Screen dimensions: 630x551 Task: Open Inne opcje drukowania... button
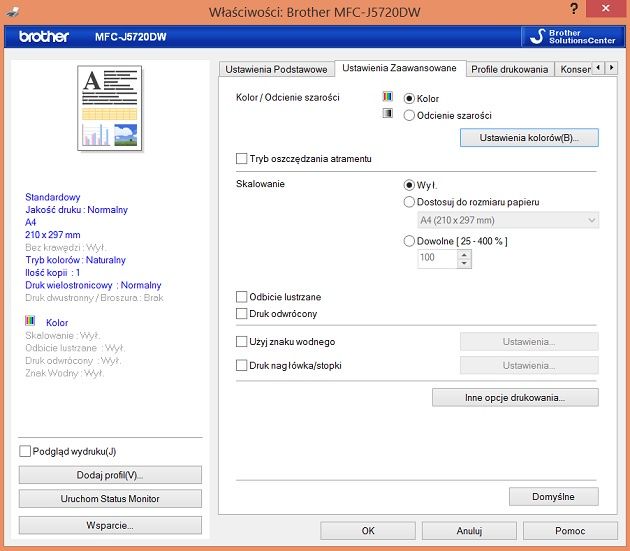coord(515,397)
